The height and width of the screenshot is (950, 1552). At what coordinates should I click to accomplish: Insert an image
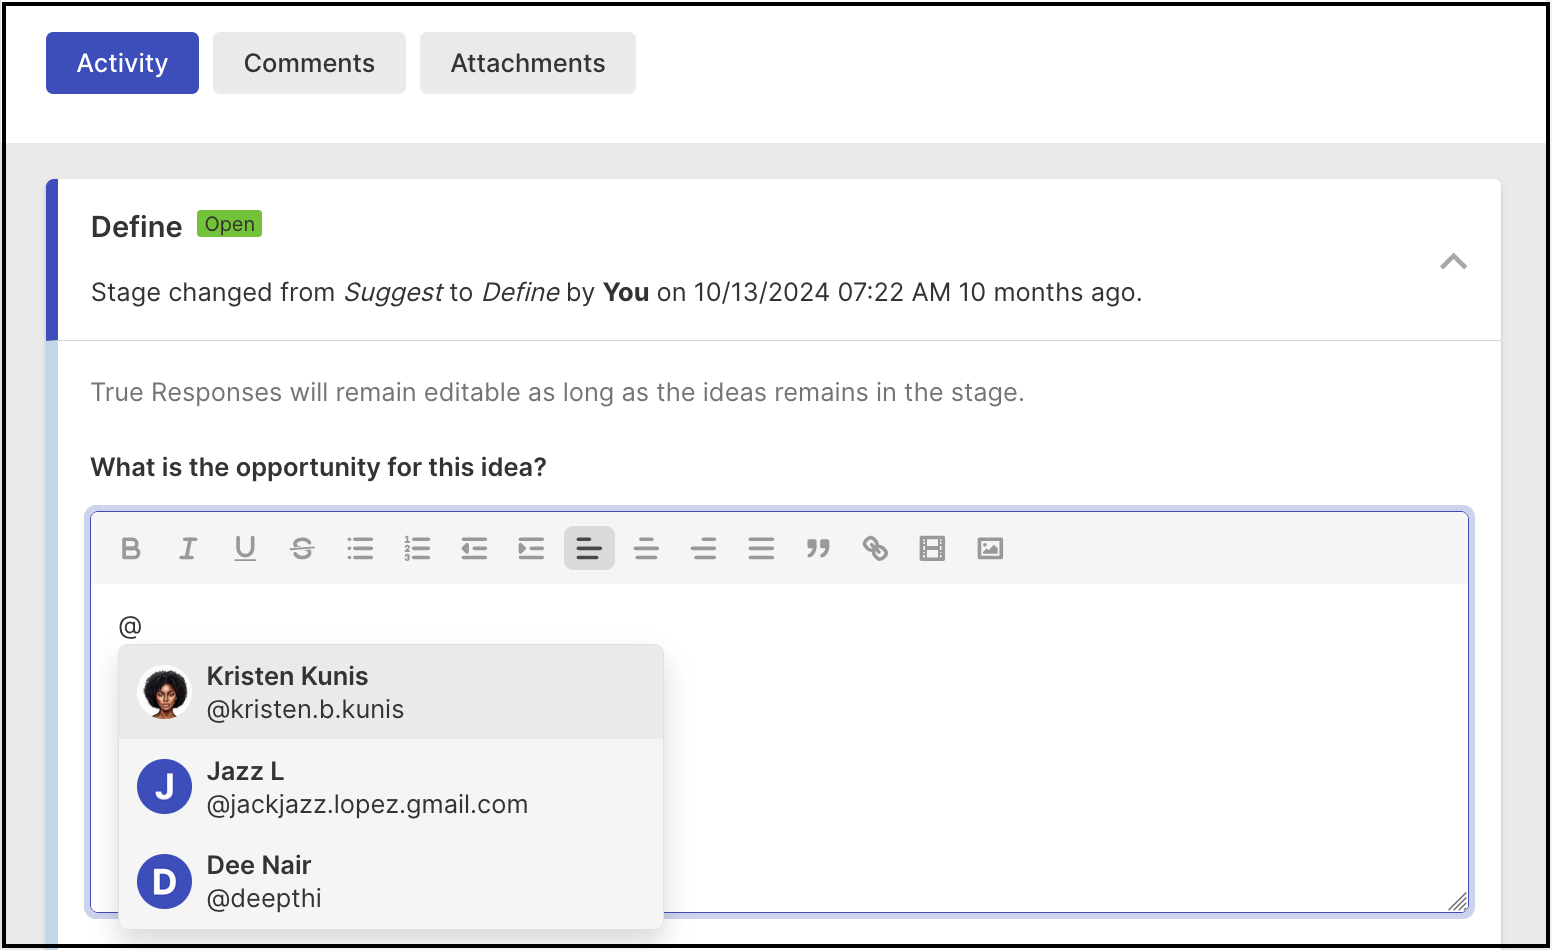990,548
